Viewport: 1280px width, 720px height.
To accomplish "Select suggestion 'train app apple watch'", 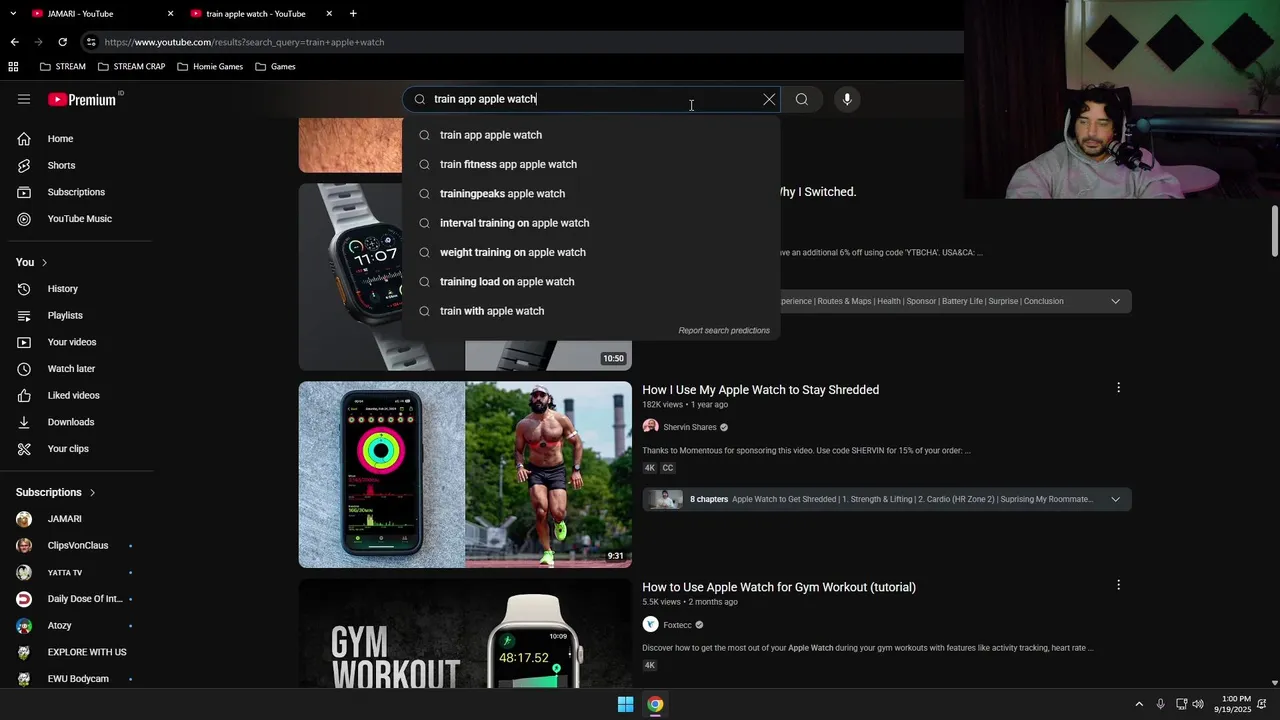I will (x=591, y=135).
